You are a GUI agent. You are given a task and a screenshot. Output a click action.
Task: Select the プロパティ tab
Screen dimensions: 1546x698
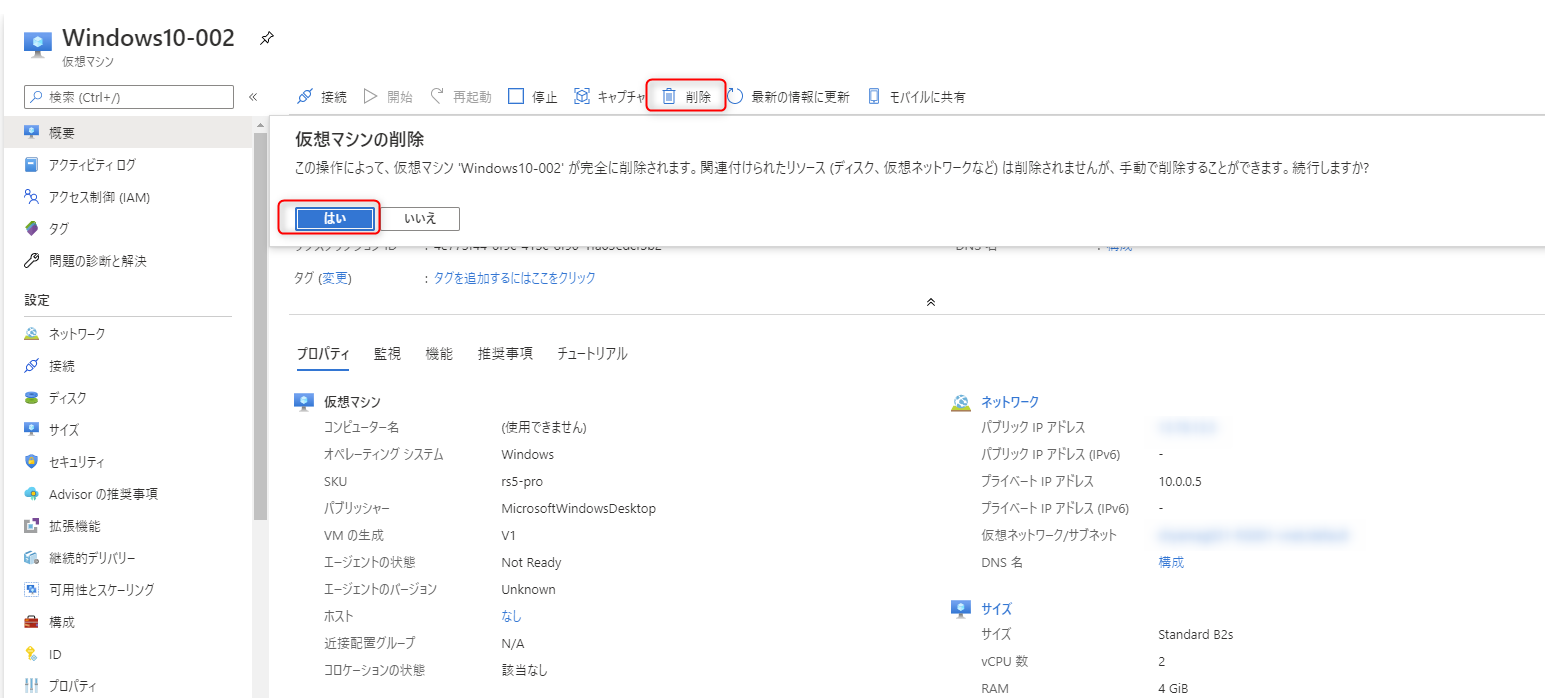323,354
